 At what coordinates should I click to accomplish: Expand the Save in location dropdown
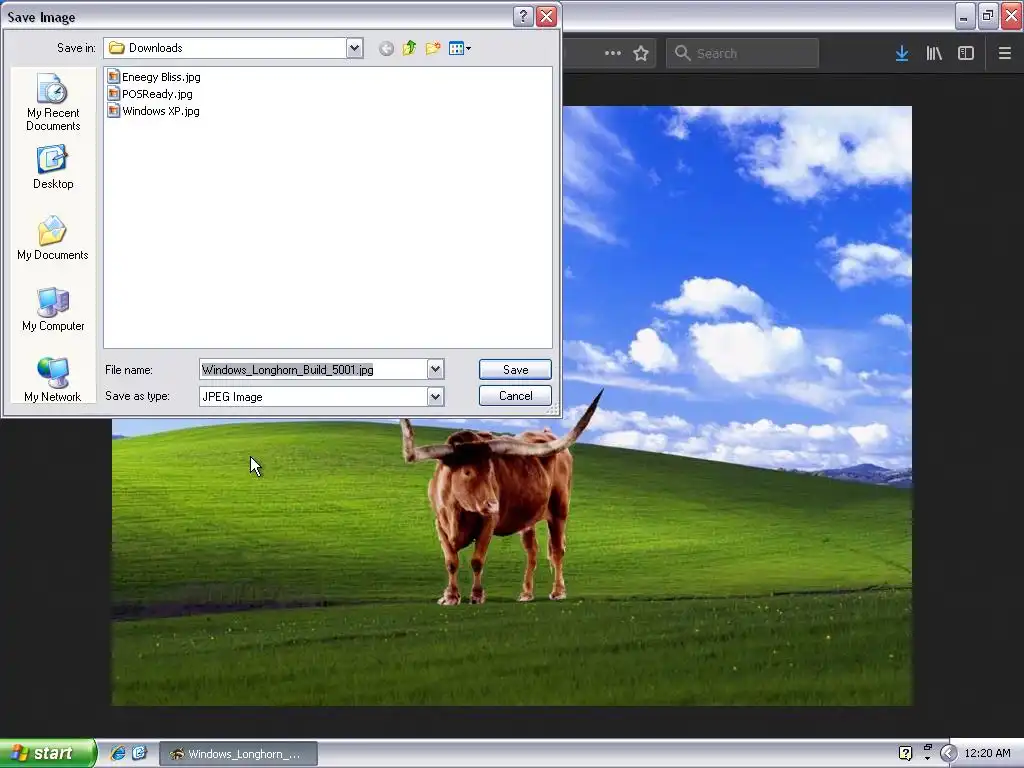[355, 48]
